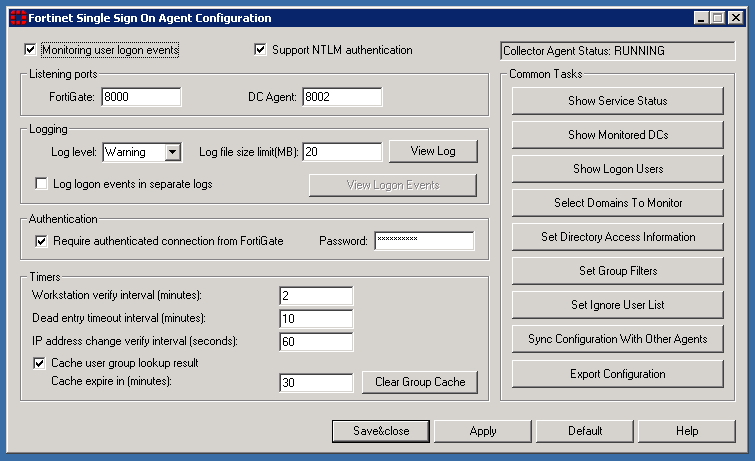Viewport: 755px width, 461px height.
Task: Click Clear Group Cache button
Action: [420, 382]
